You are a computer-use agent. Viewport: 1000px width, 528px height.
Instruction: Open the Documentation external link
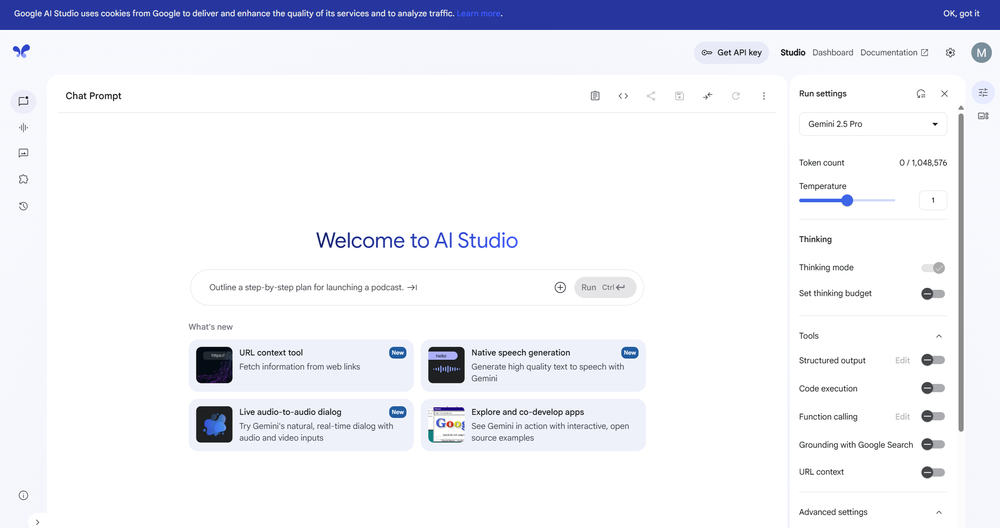pyautogui.click(x=894, y=52)
